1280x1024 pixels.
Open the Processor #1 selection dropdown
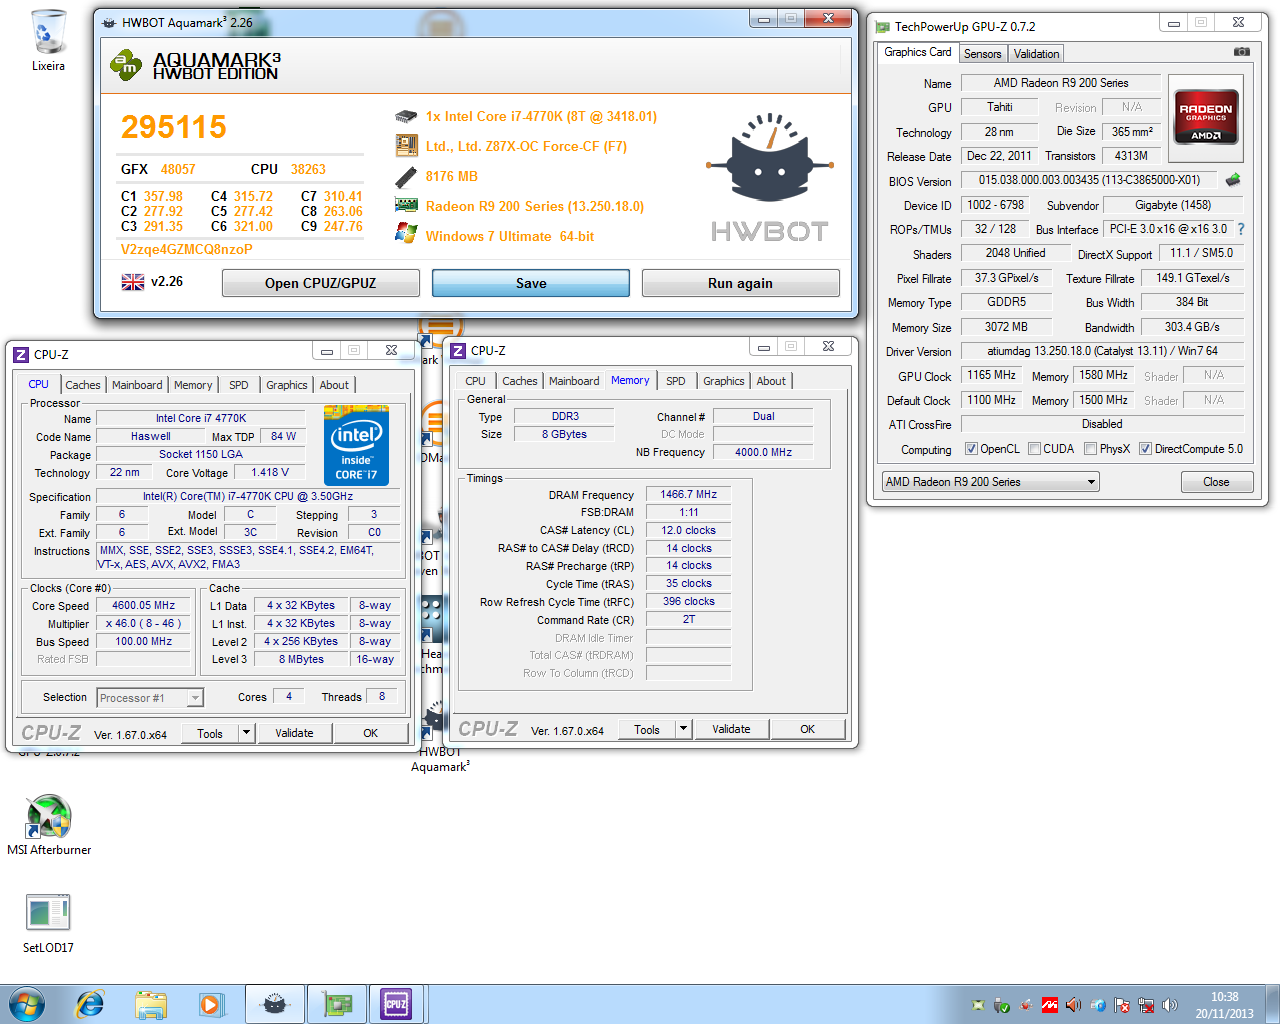pos(150,698)
